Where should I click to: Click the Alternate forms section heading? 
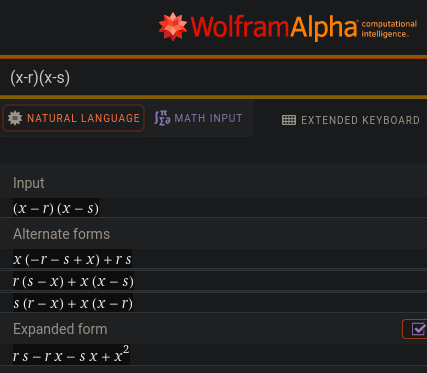point(61,234)
